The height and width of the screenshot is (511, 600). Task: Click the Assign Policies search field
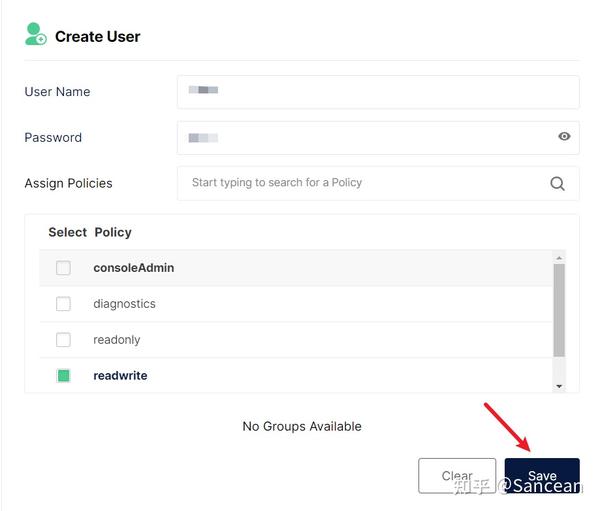[x=378, y=183]
